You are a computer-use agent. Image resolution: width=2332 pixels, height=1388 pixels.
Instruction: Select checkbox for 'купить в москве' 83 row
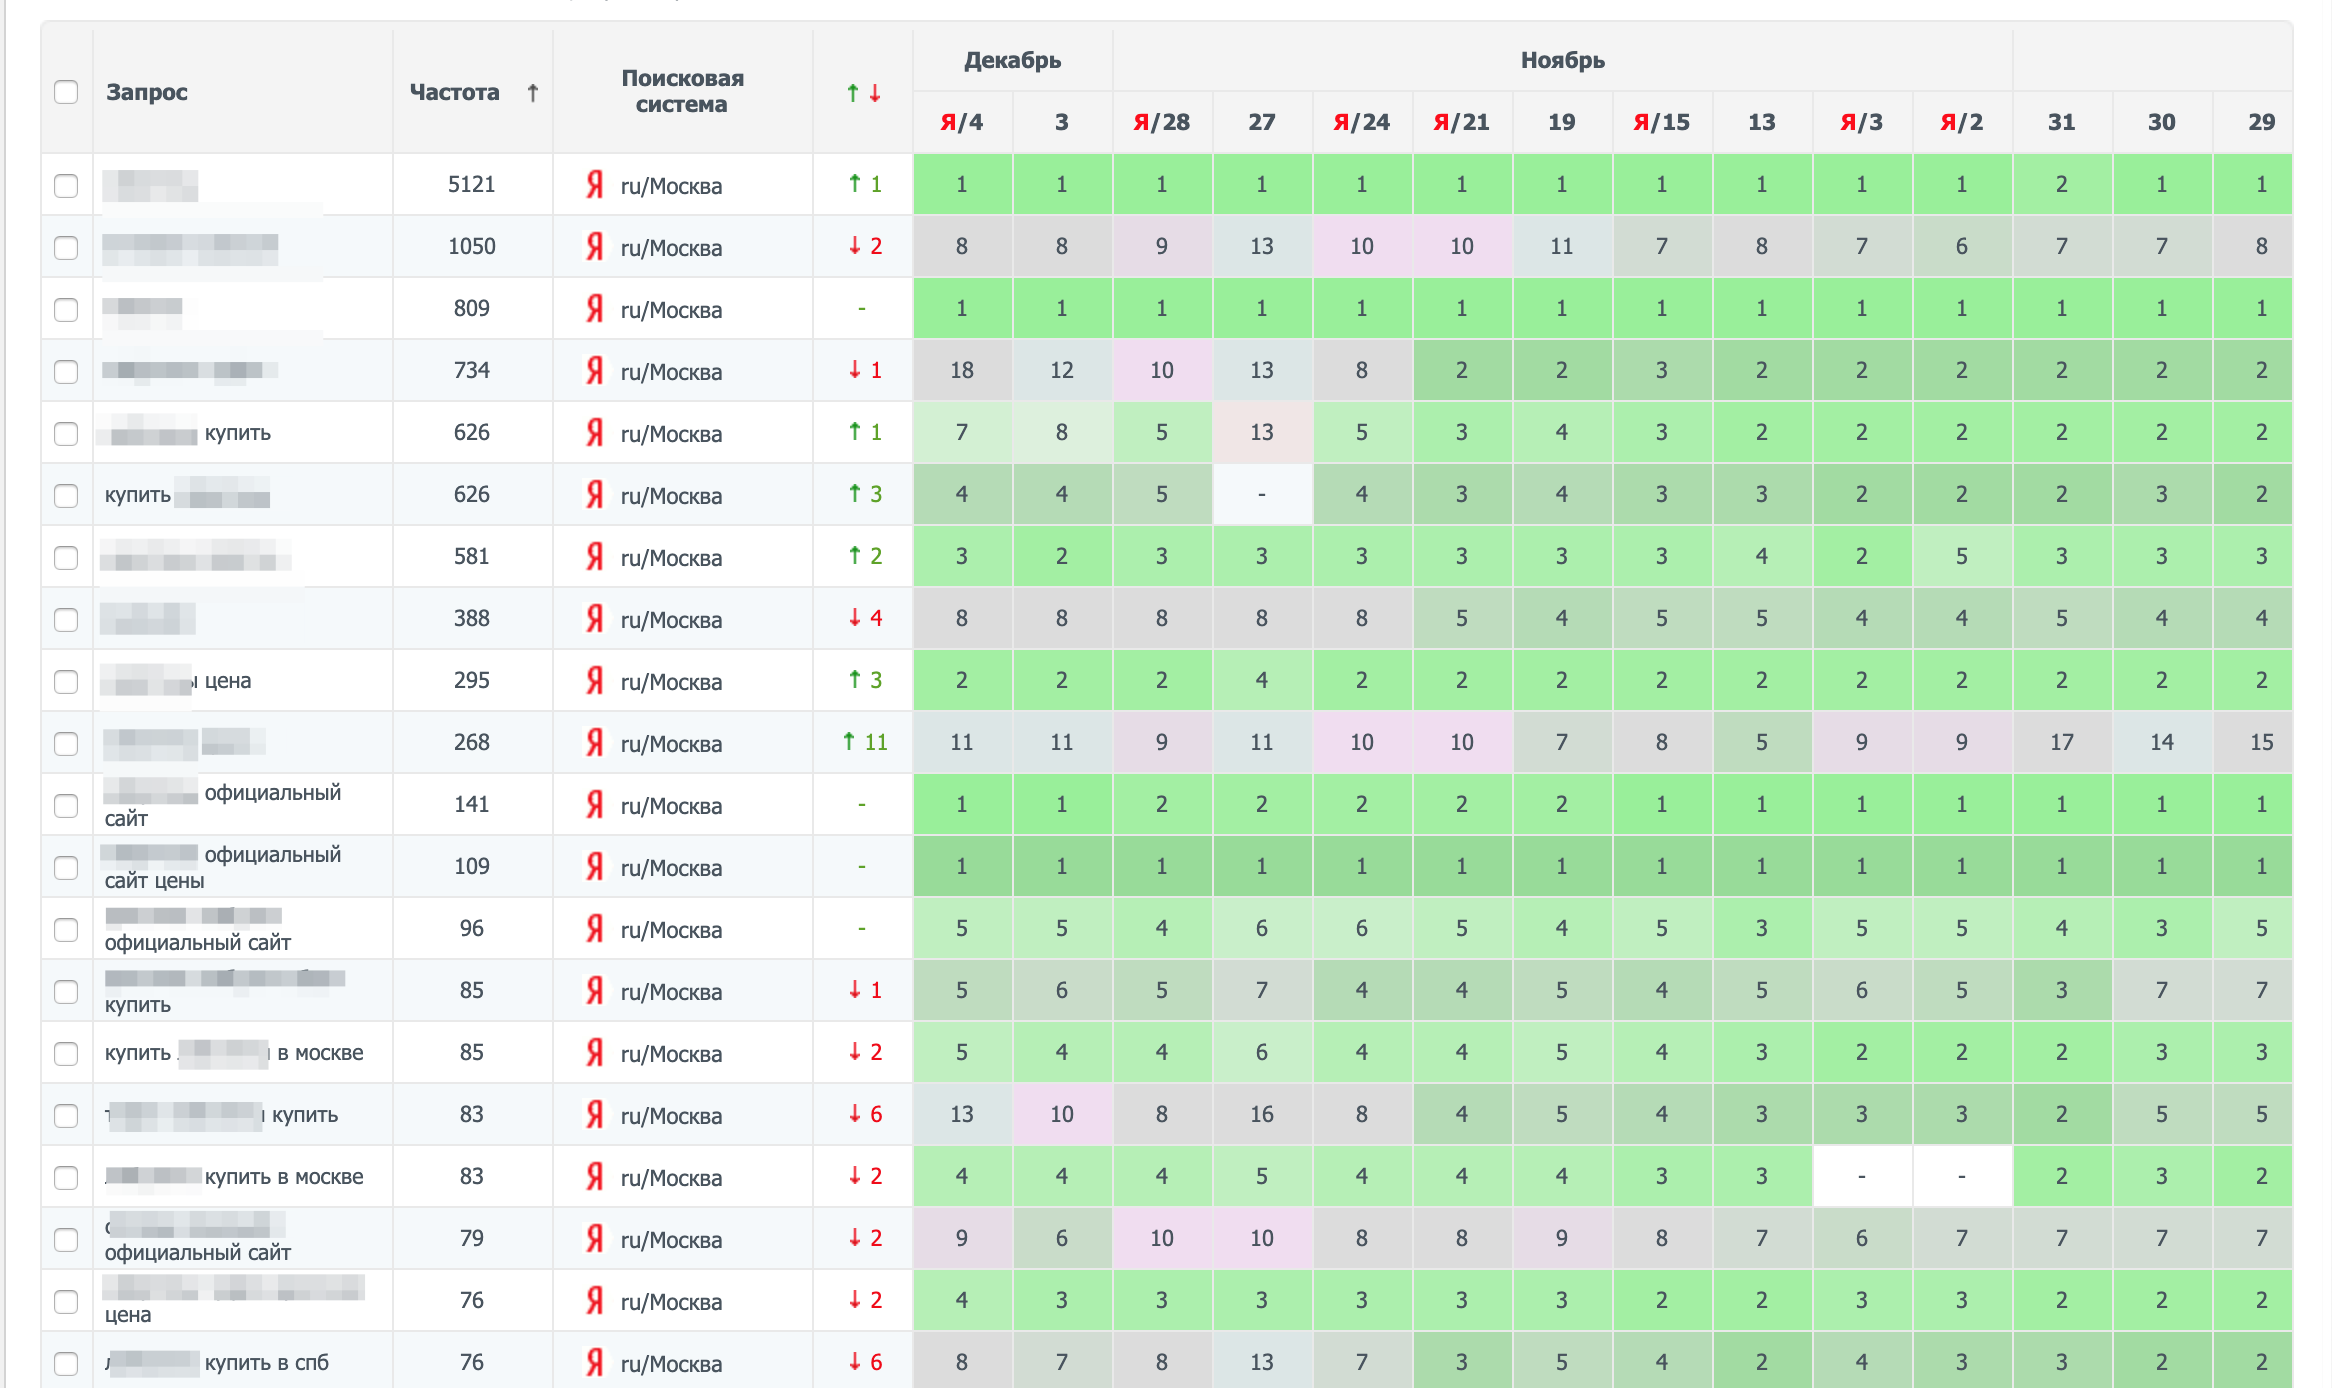pyautogui.click(x=66, y=1177)
